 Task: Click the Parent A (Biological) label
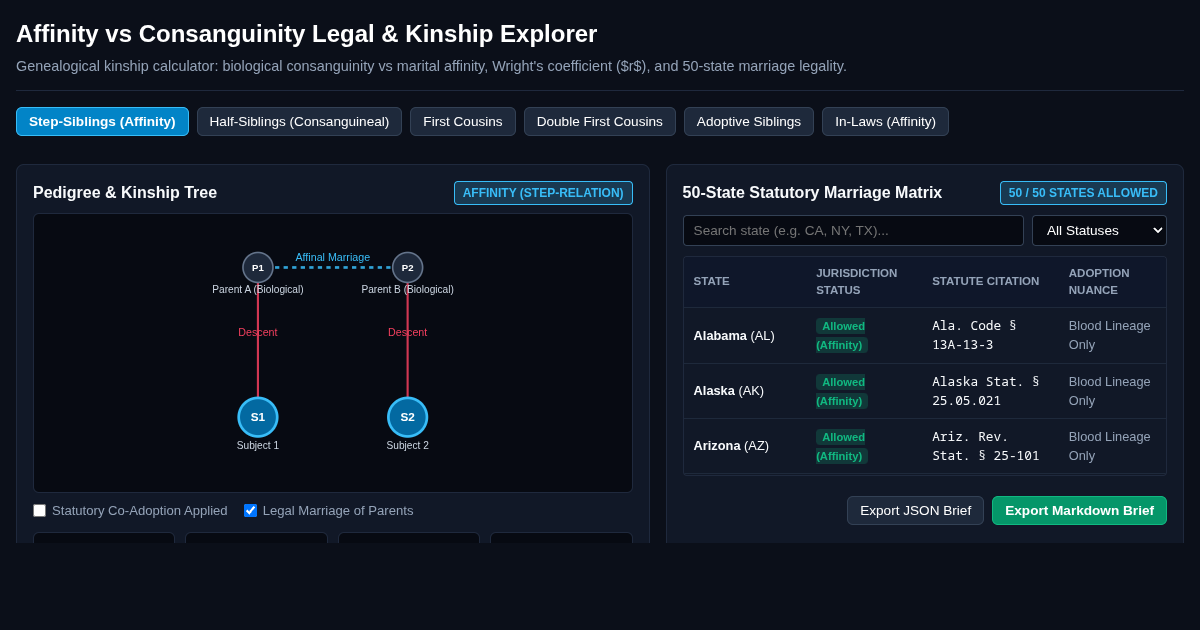point(258,289)
